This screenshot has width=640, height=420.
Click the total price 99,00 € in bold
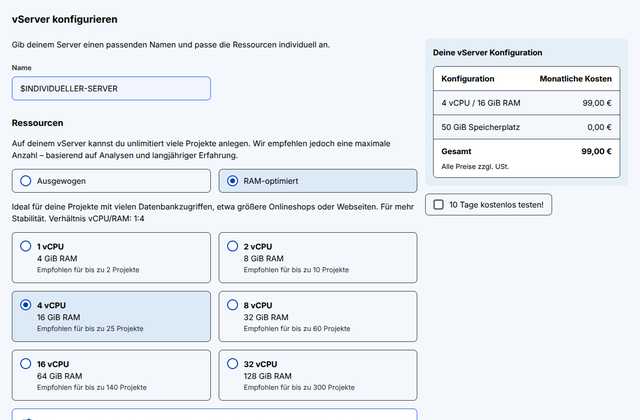coord(596,151)
